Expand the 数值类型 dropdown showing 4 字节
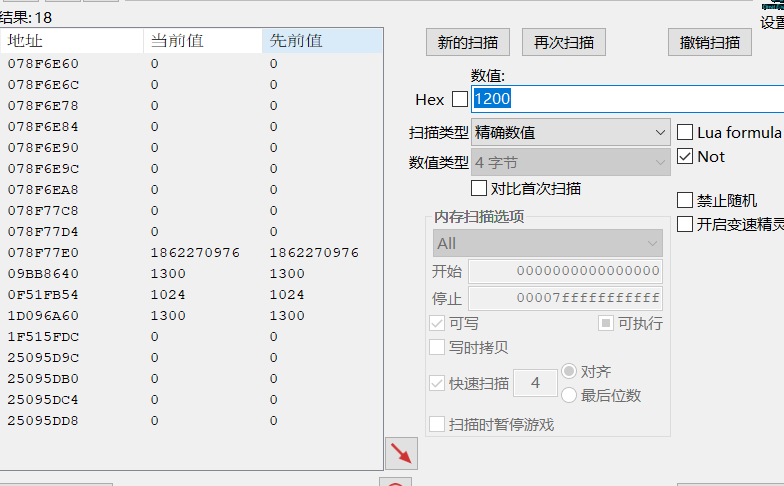The width and height of the screenshot is (784, 486). coord(570,162)
